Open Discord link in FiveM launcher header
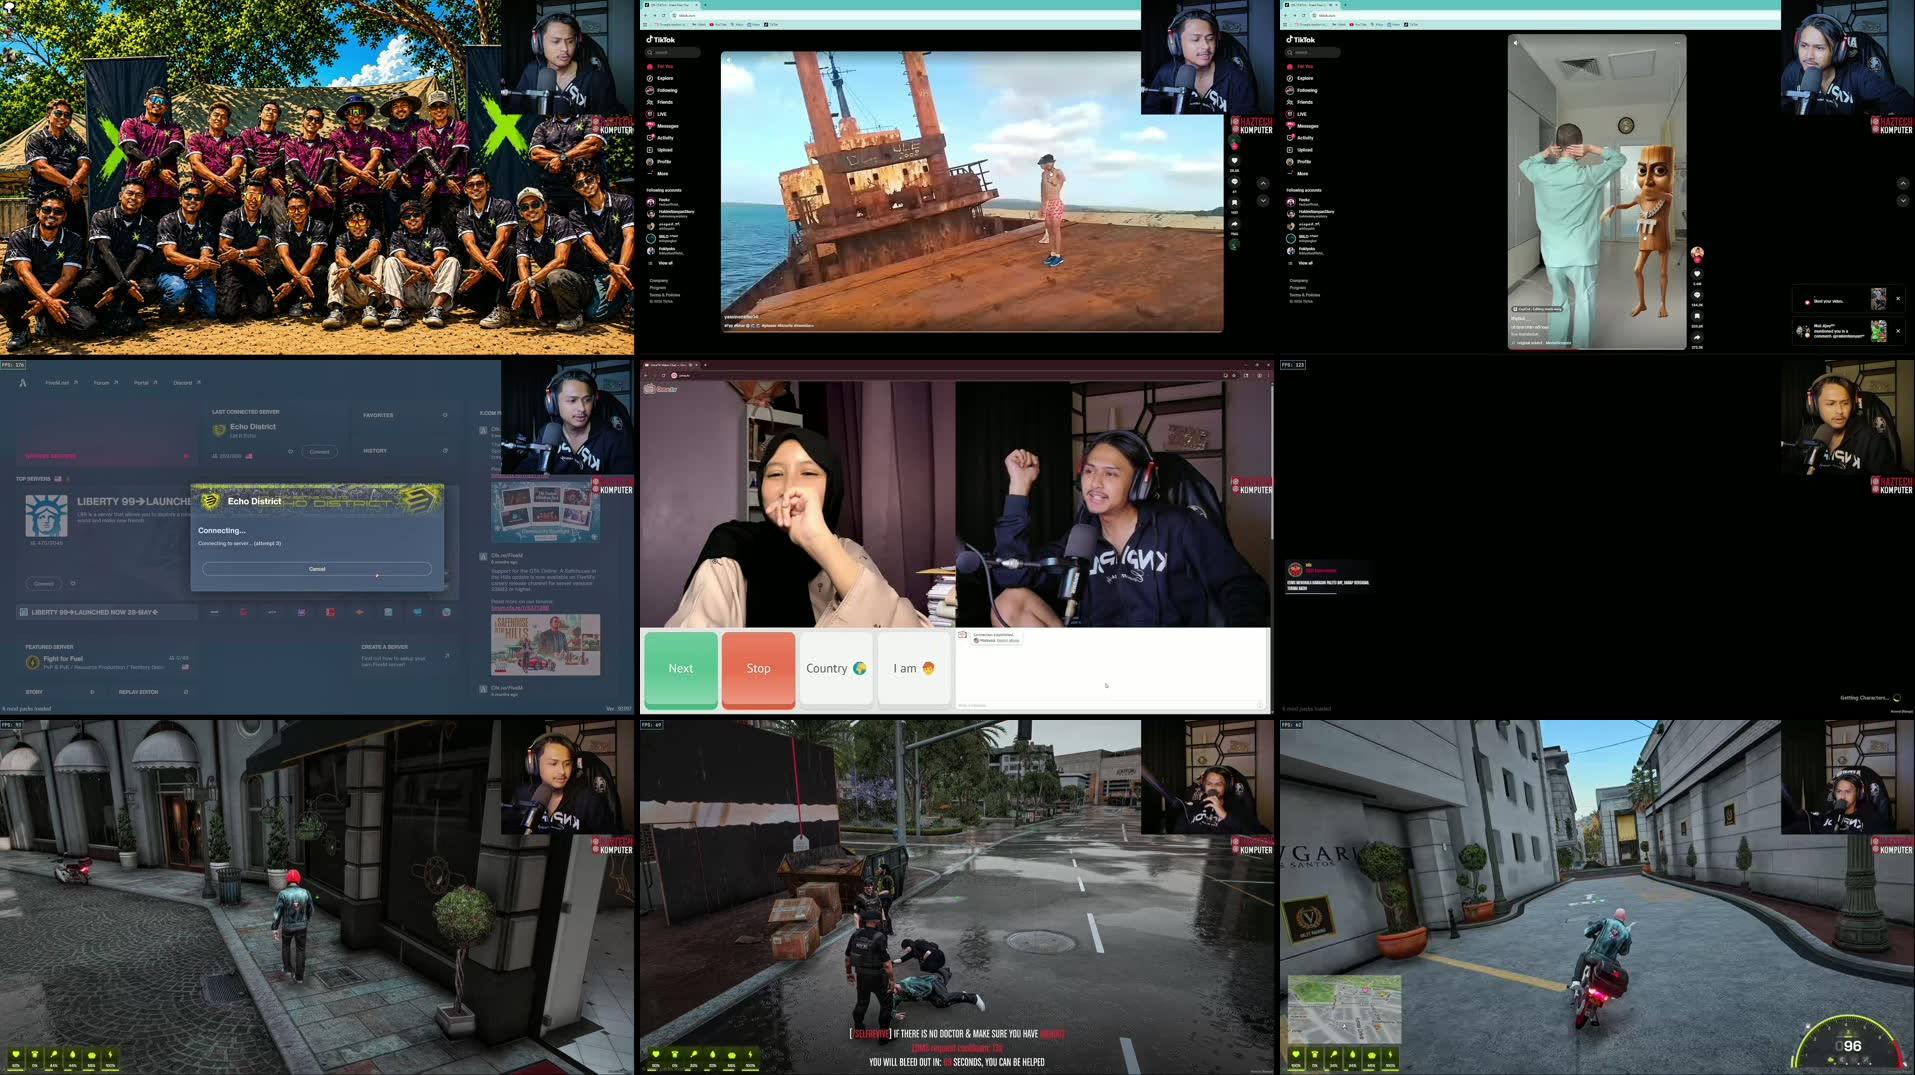1915x1075 pixels. click(x=186, y=383)
